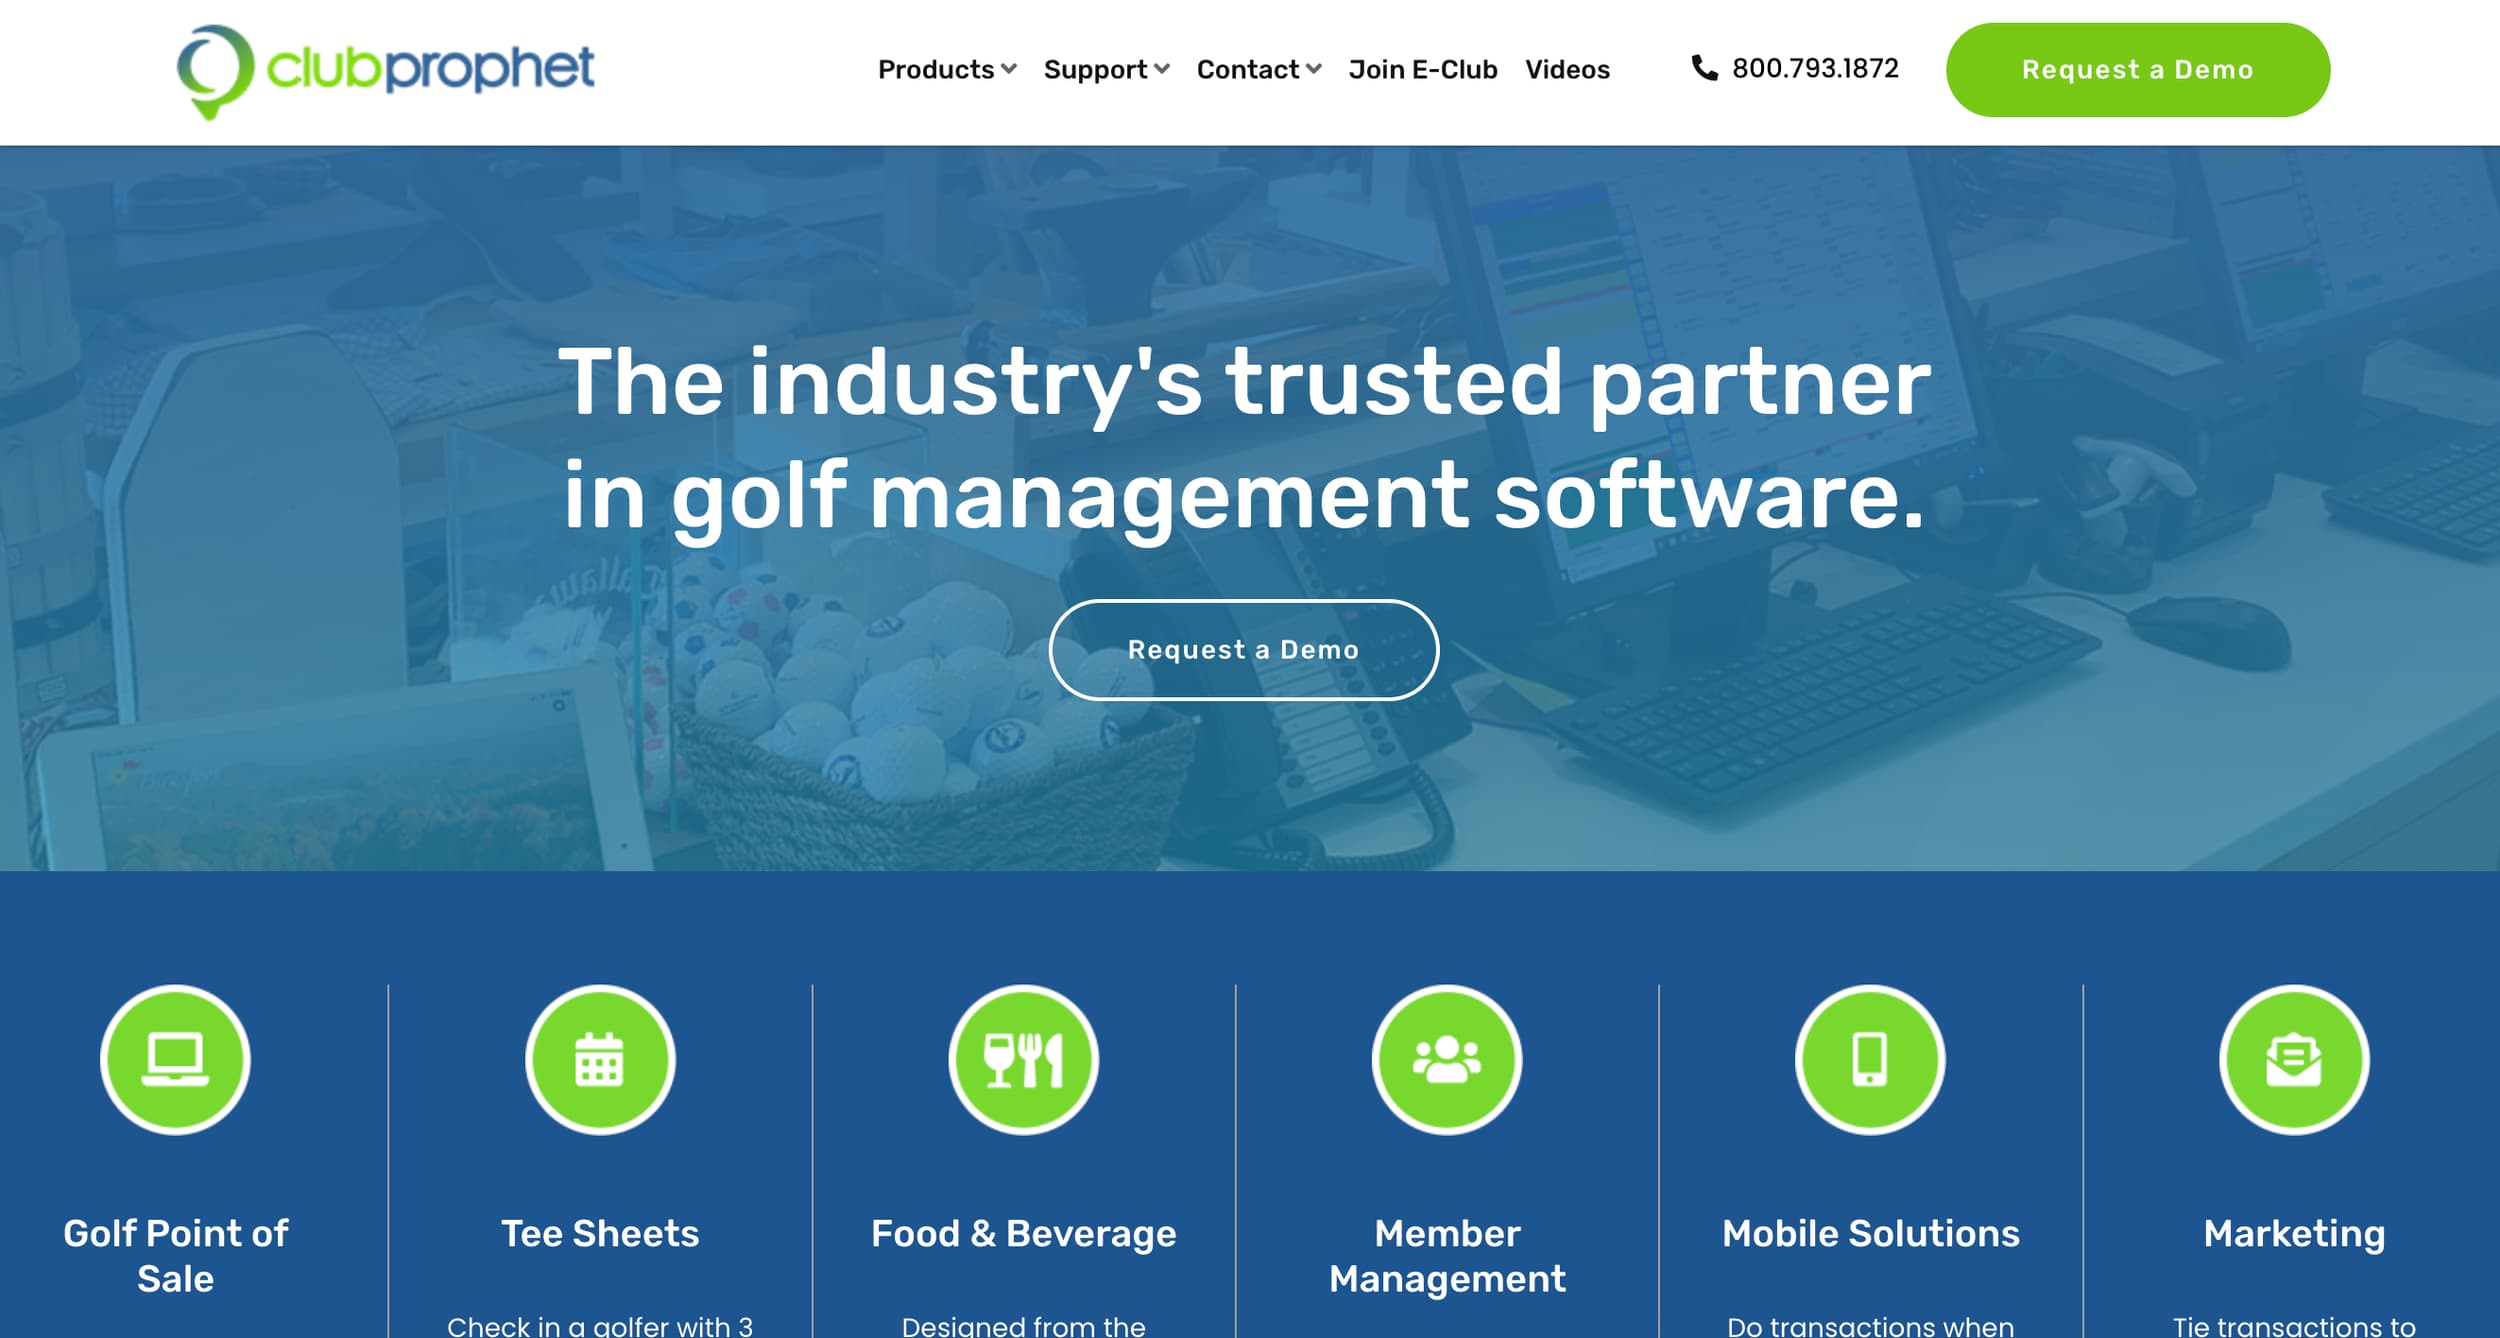Open the Tee Sheets heading link
Image resolution: width=2500 pixels, height=1338 pixels.
[600, 1233]
